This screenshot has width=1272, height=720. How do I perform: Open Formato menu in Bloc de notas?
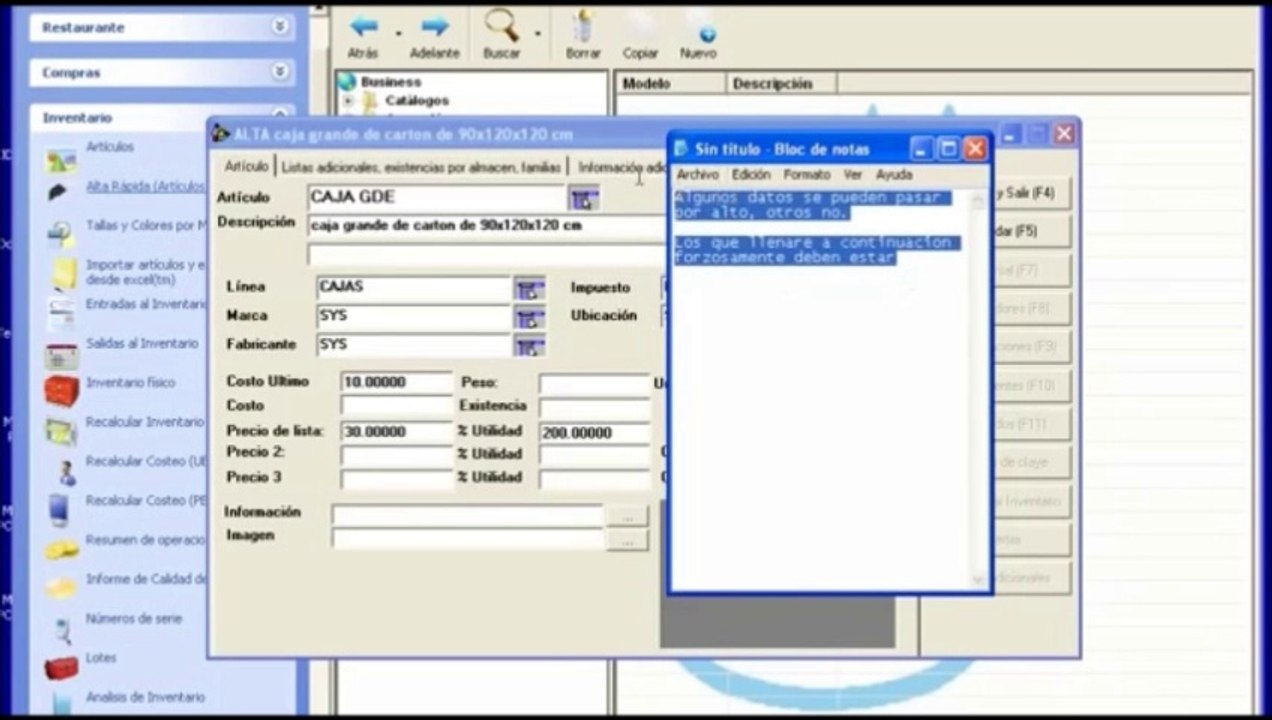807,174
